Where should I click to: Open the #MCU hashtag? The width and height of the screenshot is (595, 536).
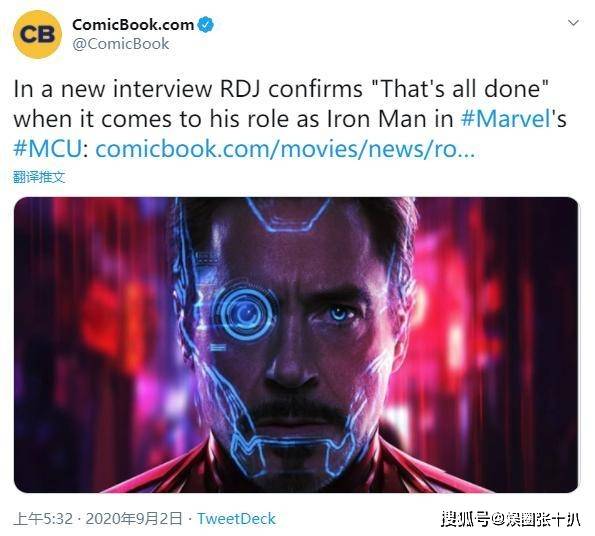point(47,149)
